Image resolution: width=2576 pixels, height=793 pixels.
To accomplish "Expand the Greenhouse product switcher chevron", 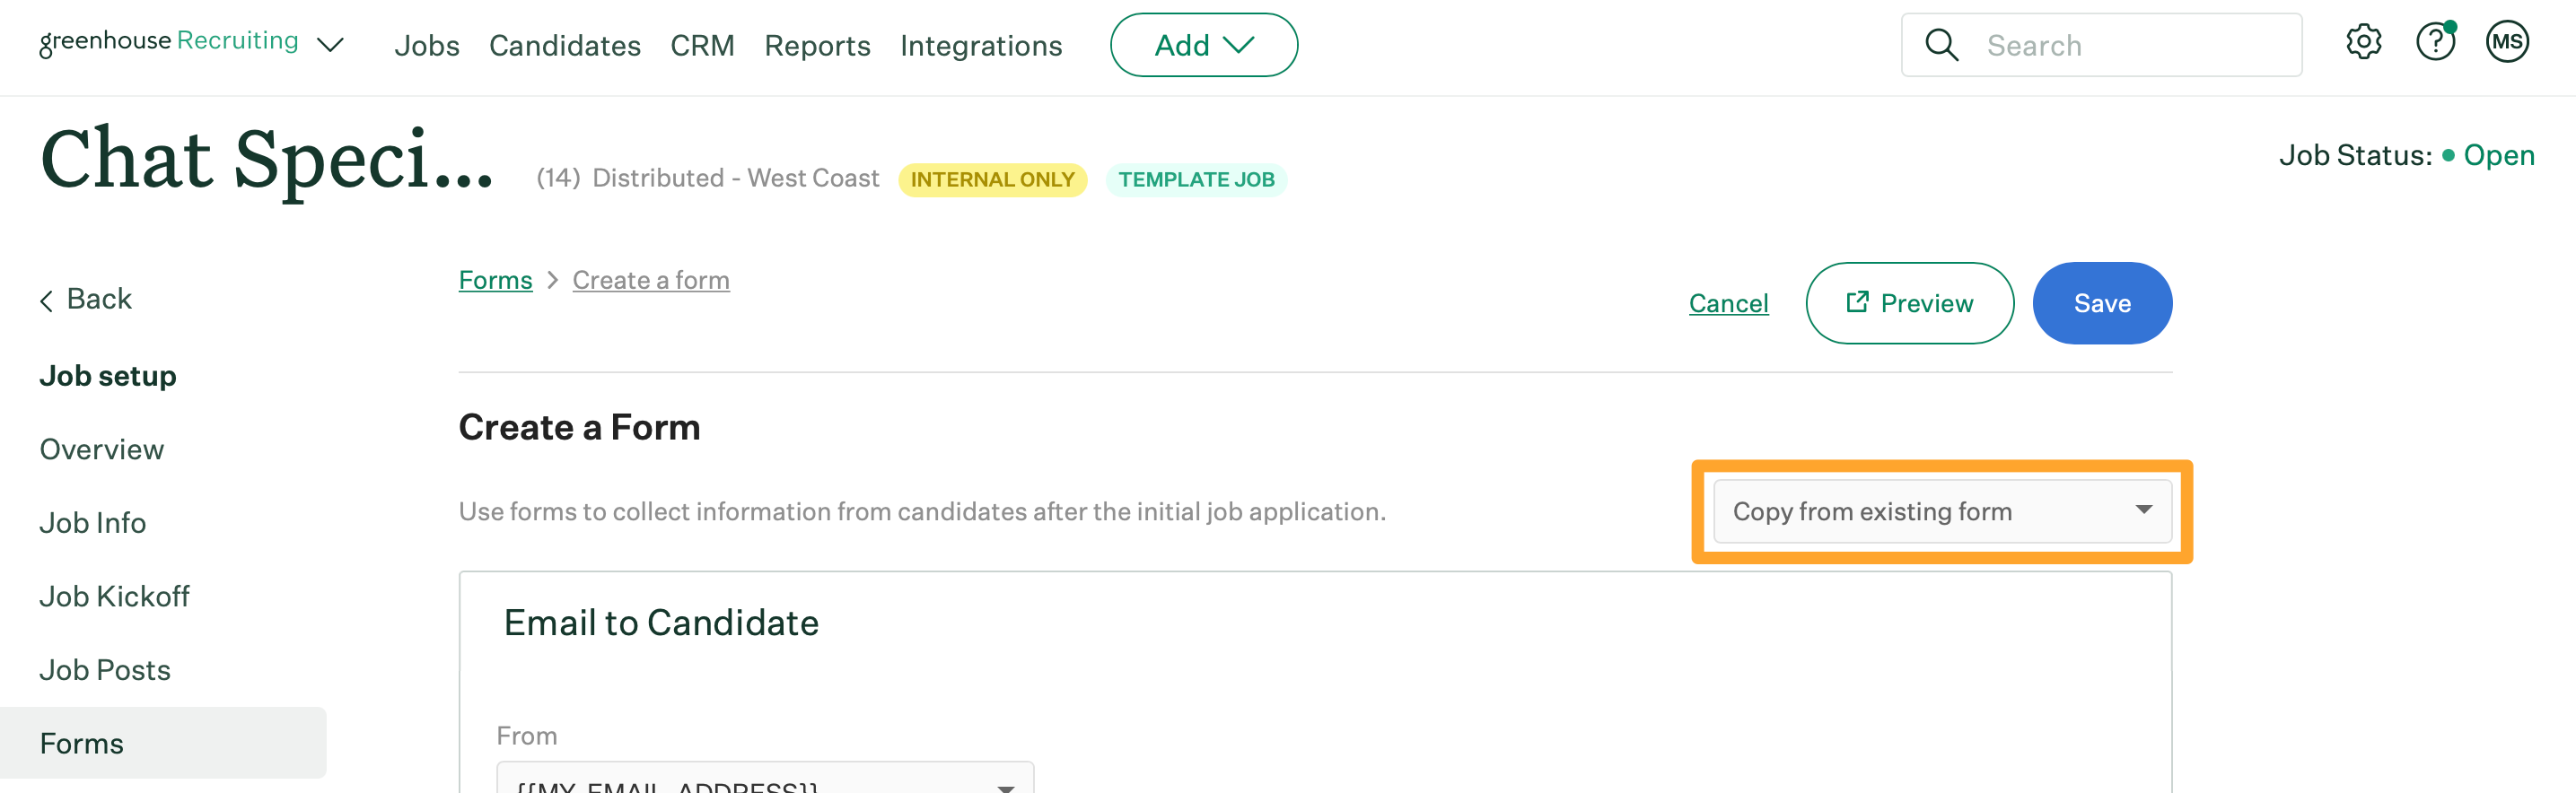I will click(x=330, y=45).
